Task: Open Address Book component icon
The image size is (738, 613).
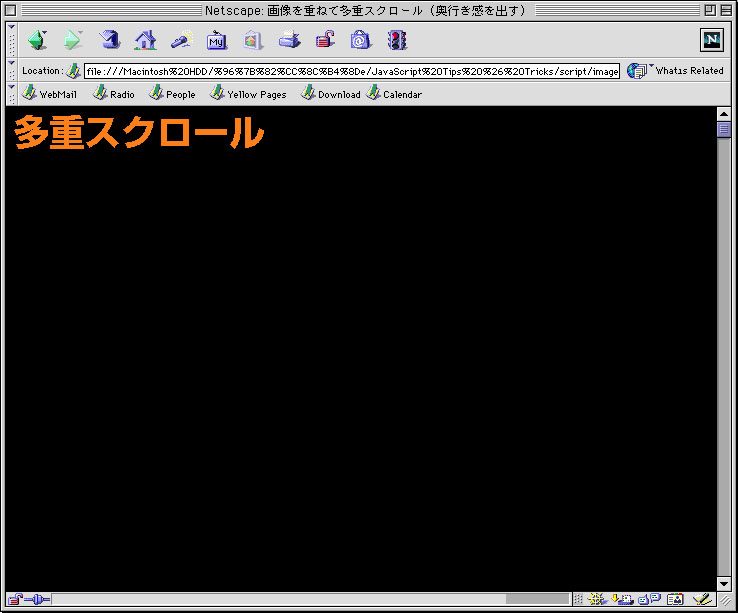Action: (x=675, y=599)
